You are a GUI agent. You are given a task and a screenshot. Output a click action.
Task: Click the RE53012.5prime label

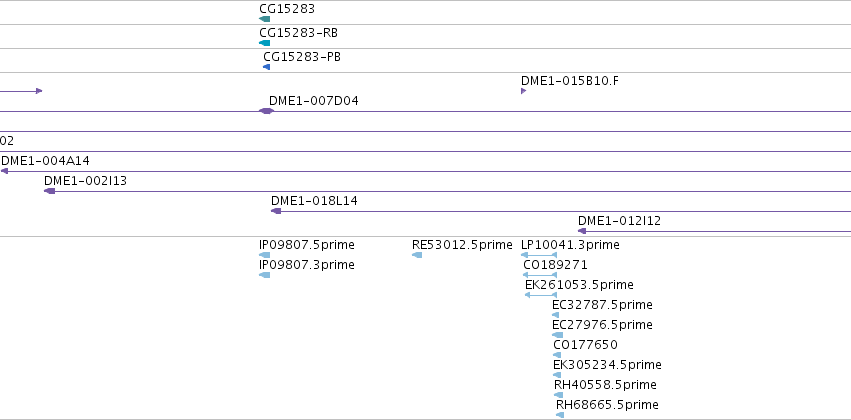pyautogui.click(x=462, y=245)
